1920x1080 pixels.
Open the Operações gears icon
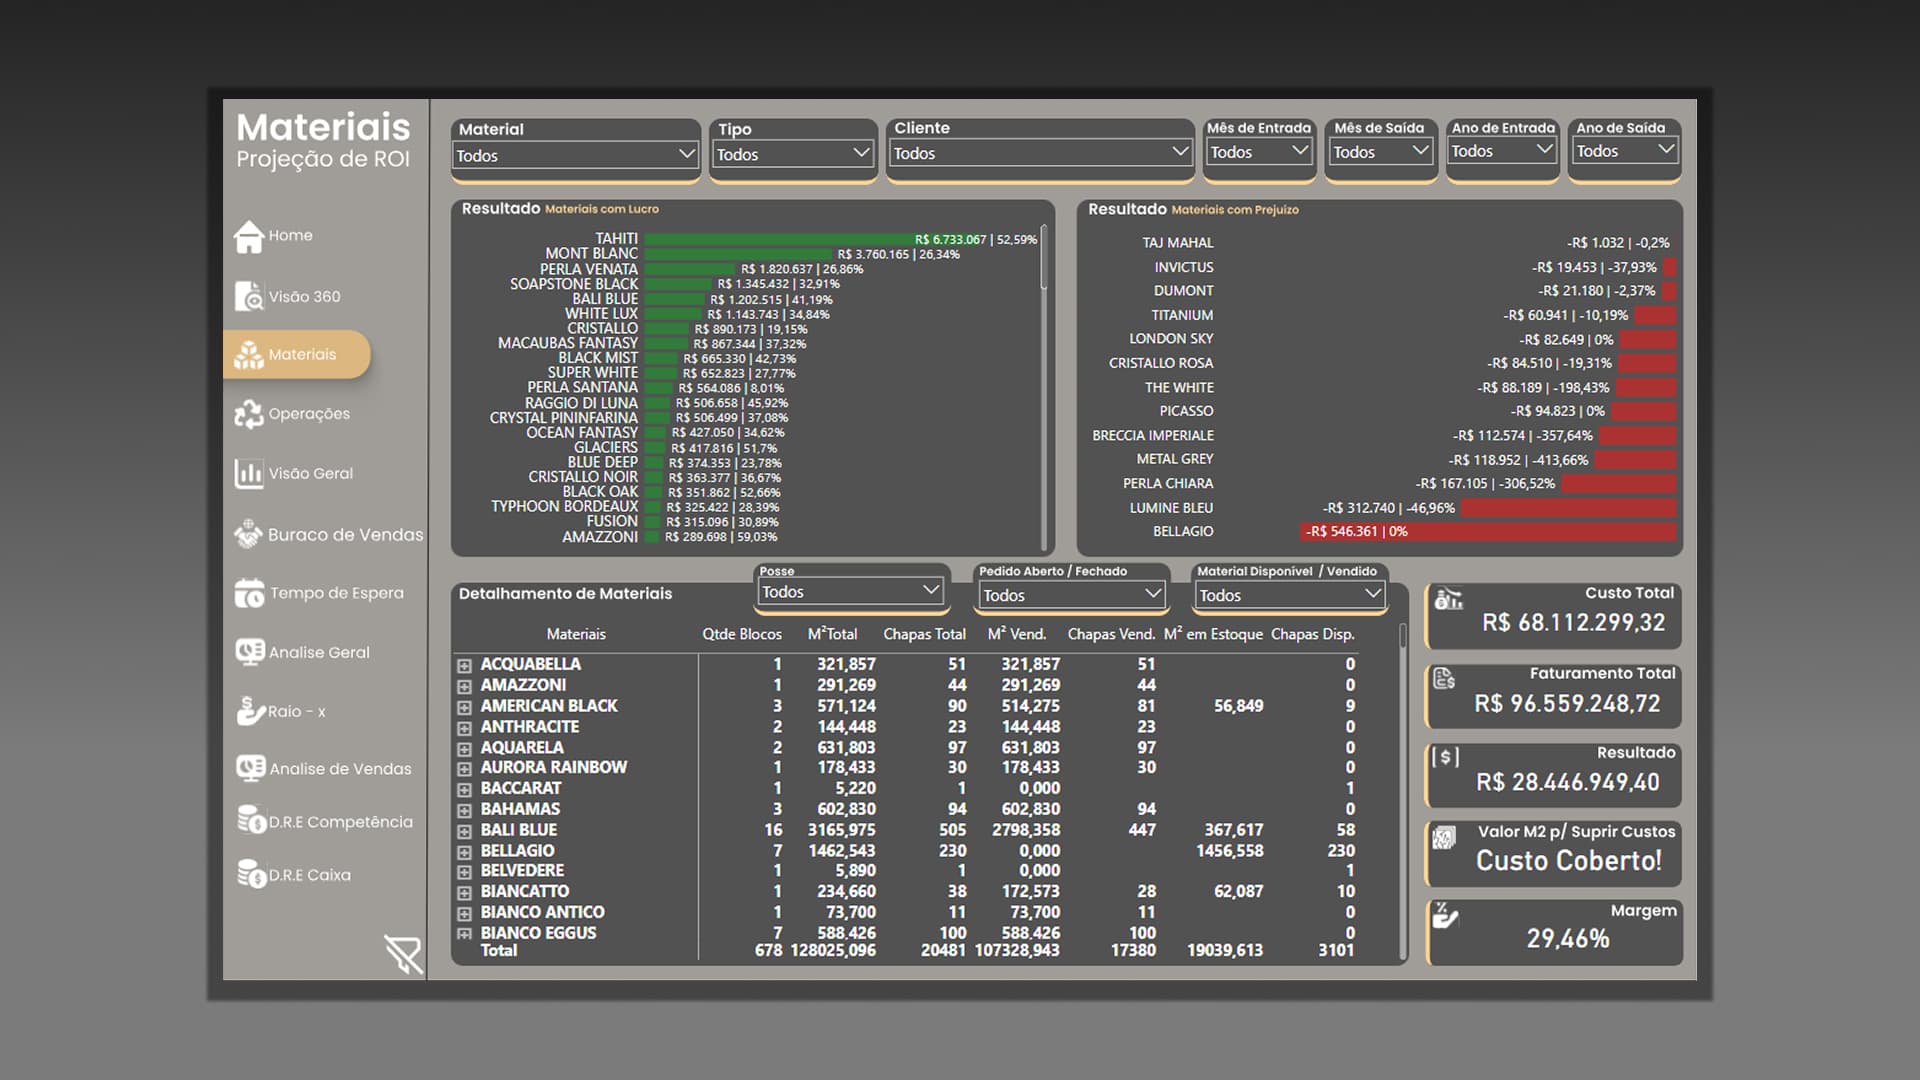coord(248,414)
